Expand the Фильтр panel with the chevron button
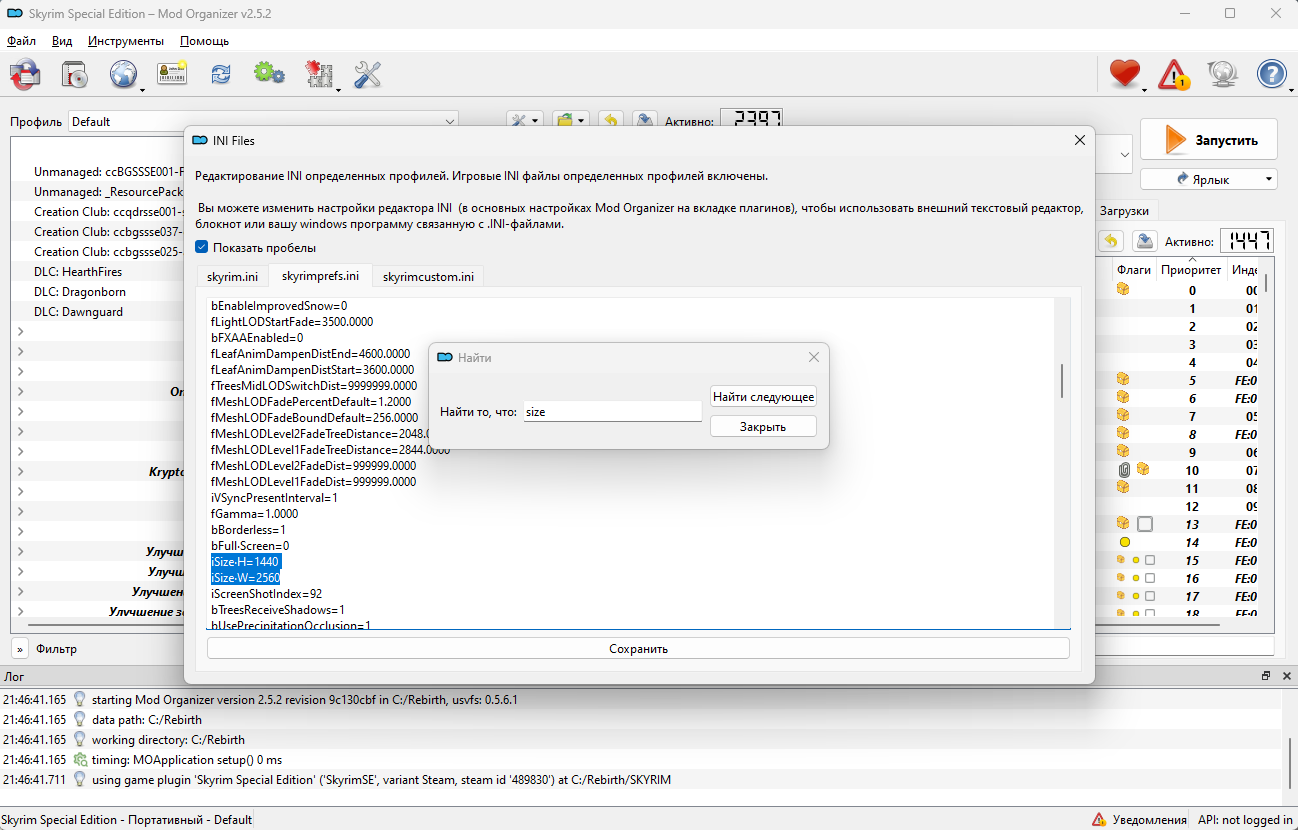1298x830 pixels. click(x=20, y=649)
